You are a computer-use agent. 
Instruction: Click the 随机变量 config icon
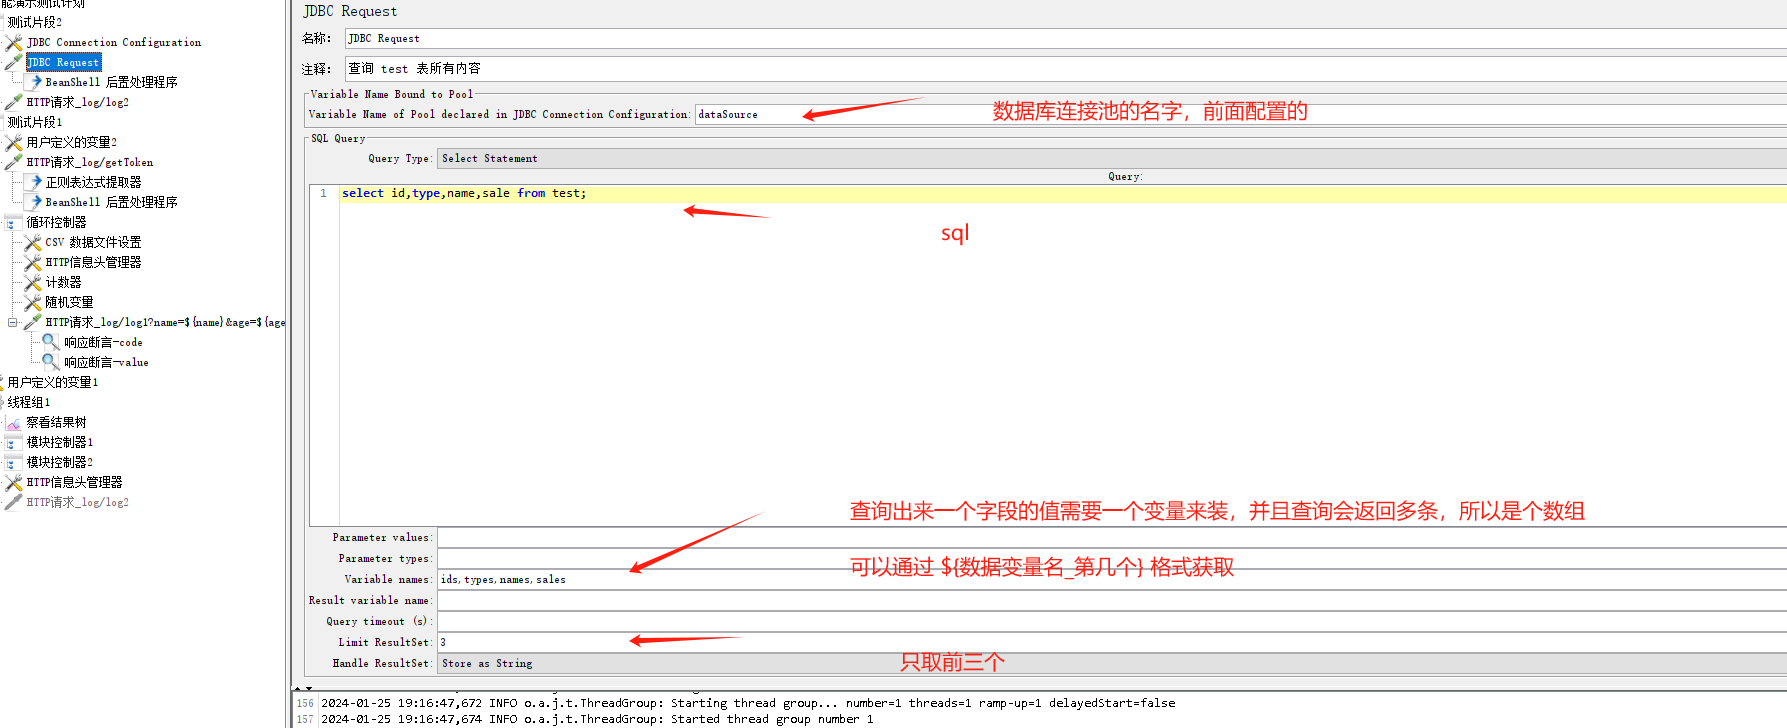pos(33,302)
